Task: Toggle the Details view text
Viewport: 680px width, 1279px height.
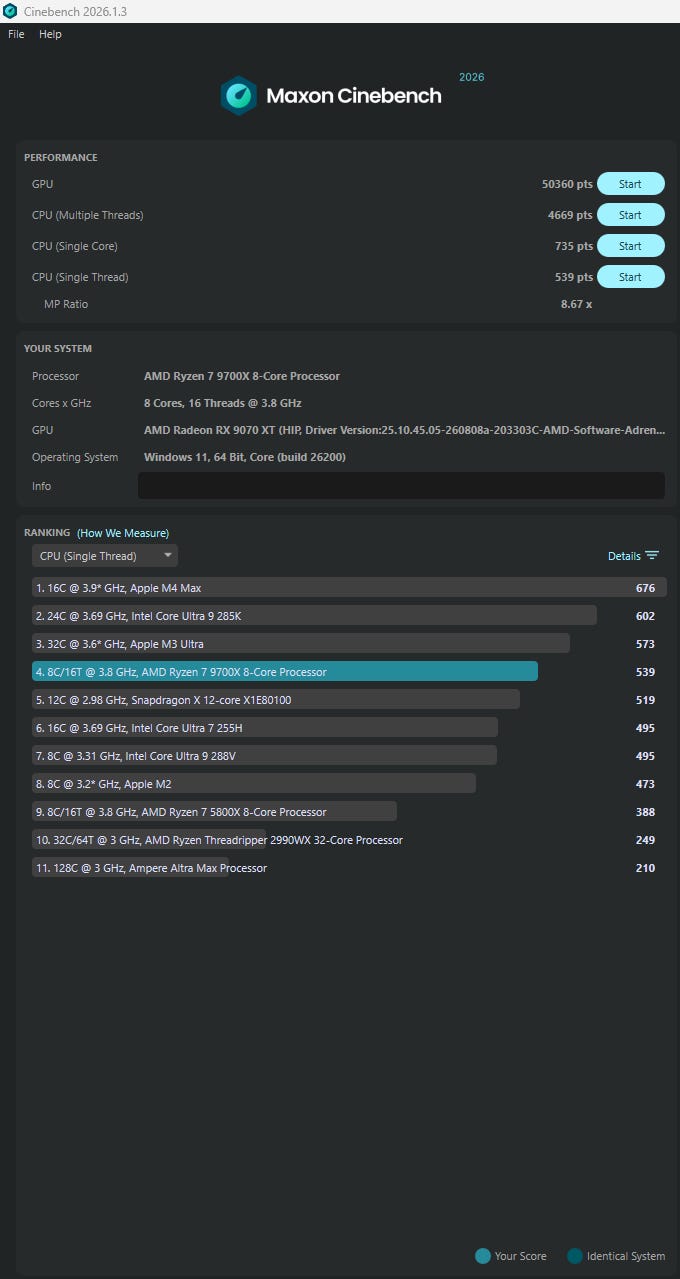Action: pos(624,556)
